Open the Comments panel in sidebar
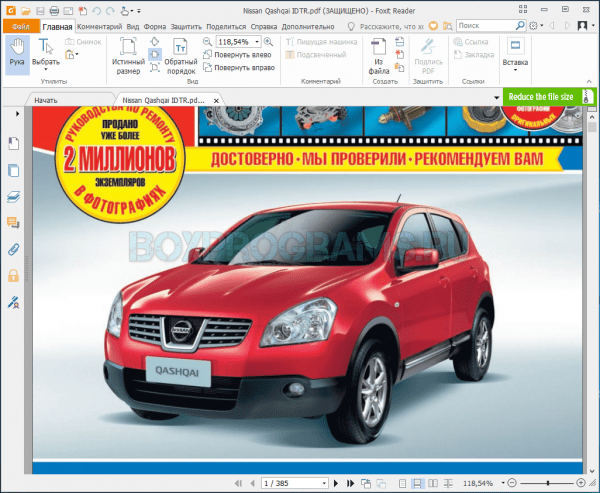This screenshot has height=493, width=600. [13, 223]
